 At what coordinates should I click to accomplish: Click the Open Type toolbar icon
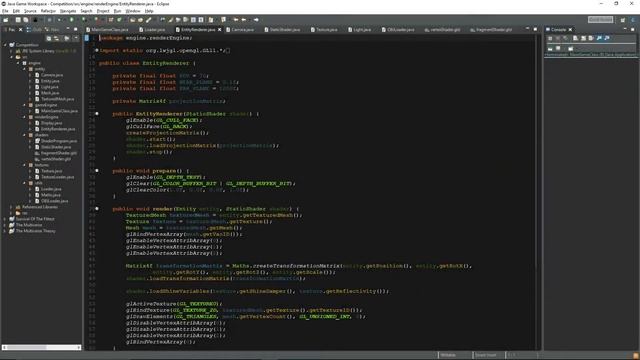[x=133, y=20]
